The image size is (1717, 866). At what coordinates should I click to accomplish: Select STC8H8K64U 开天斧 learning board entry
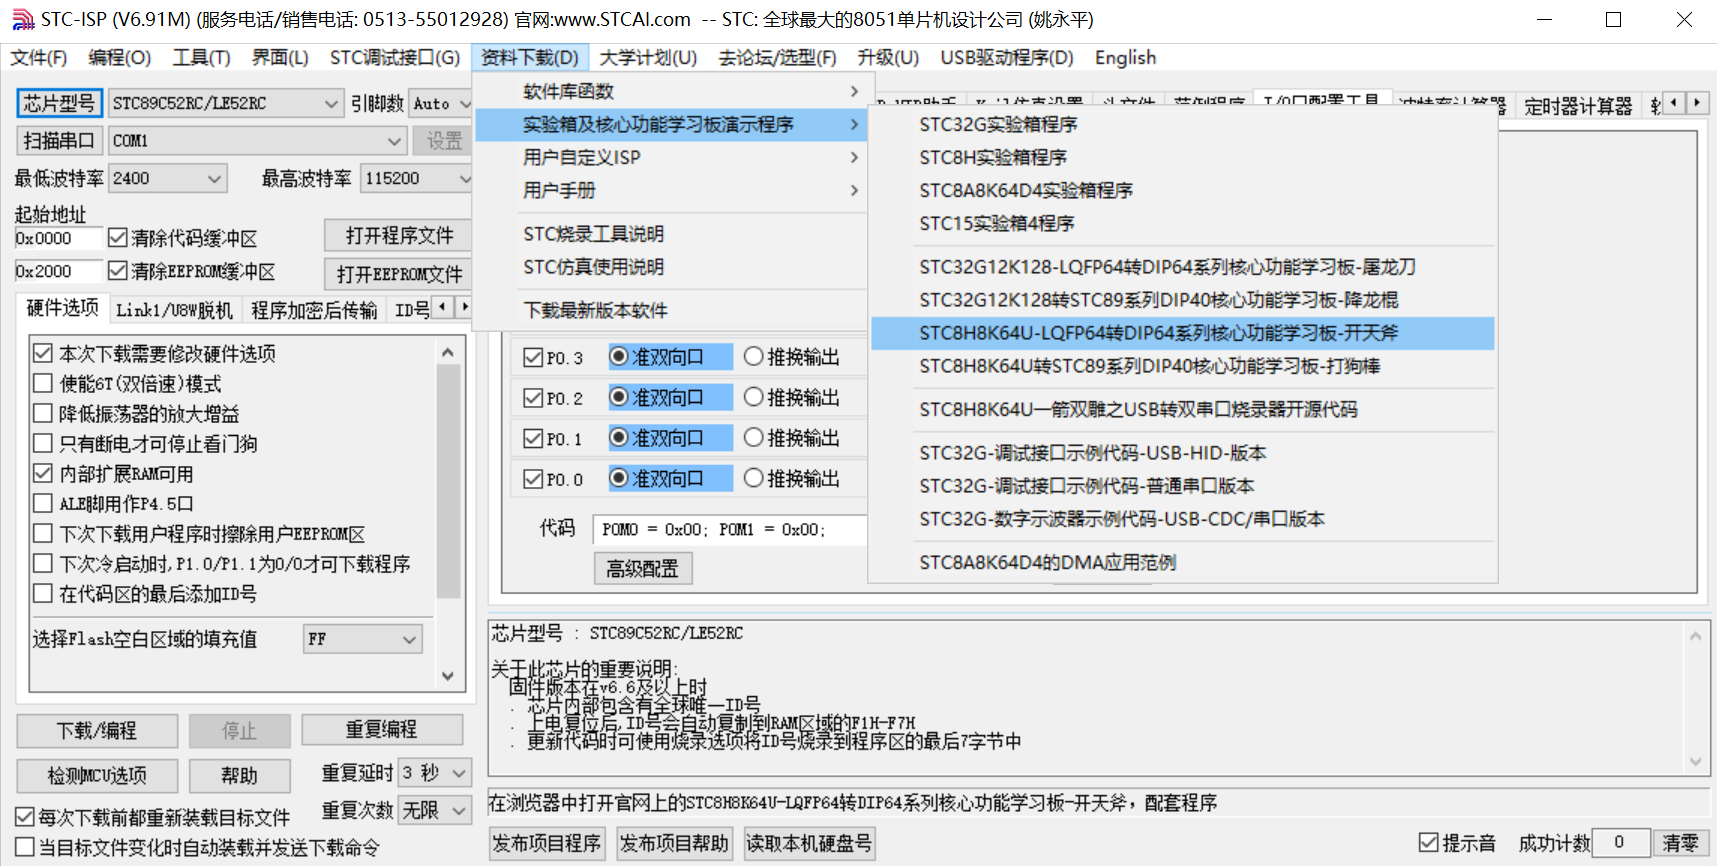pyautogui.click(x=1183, y=333)
